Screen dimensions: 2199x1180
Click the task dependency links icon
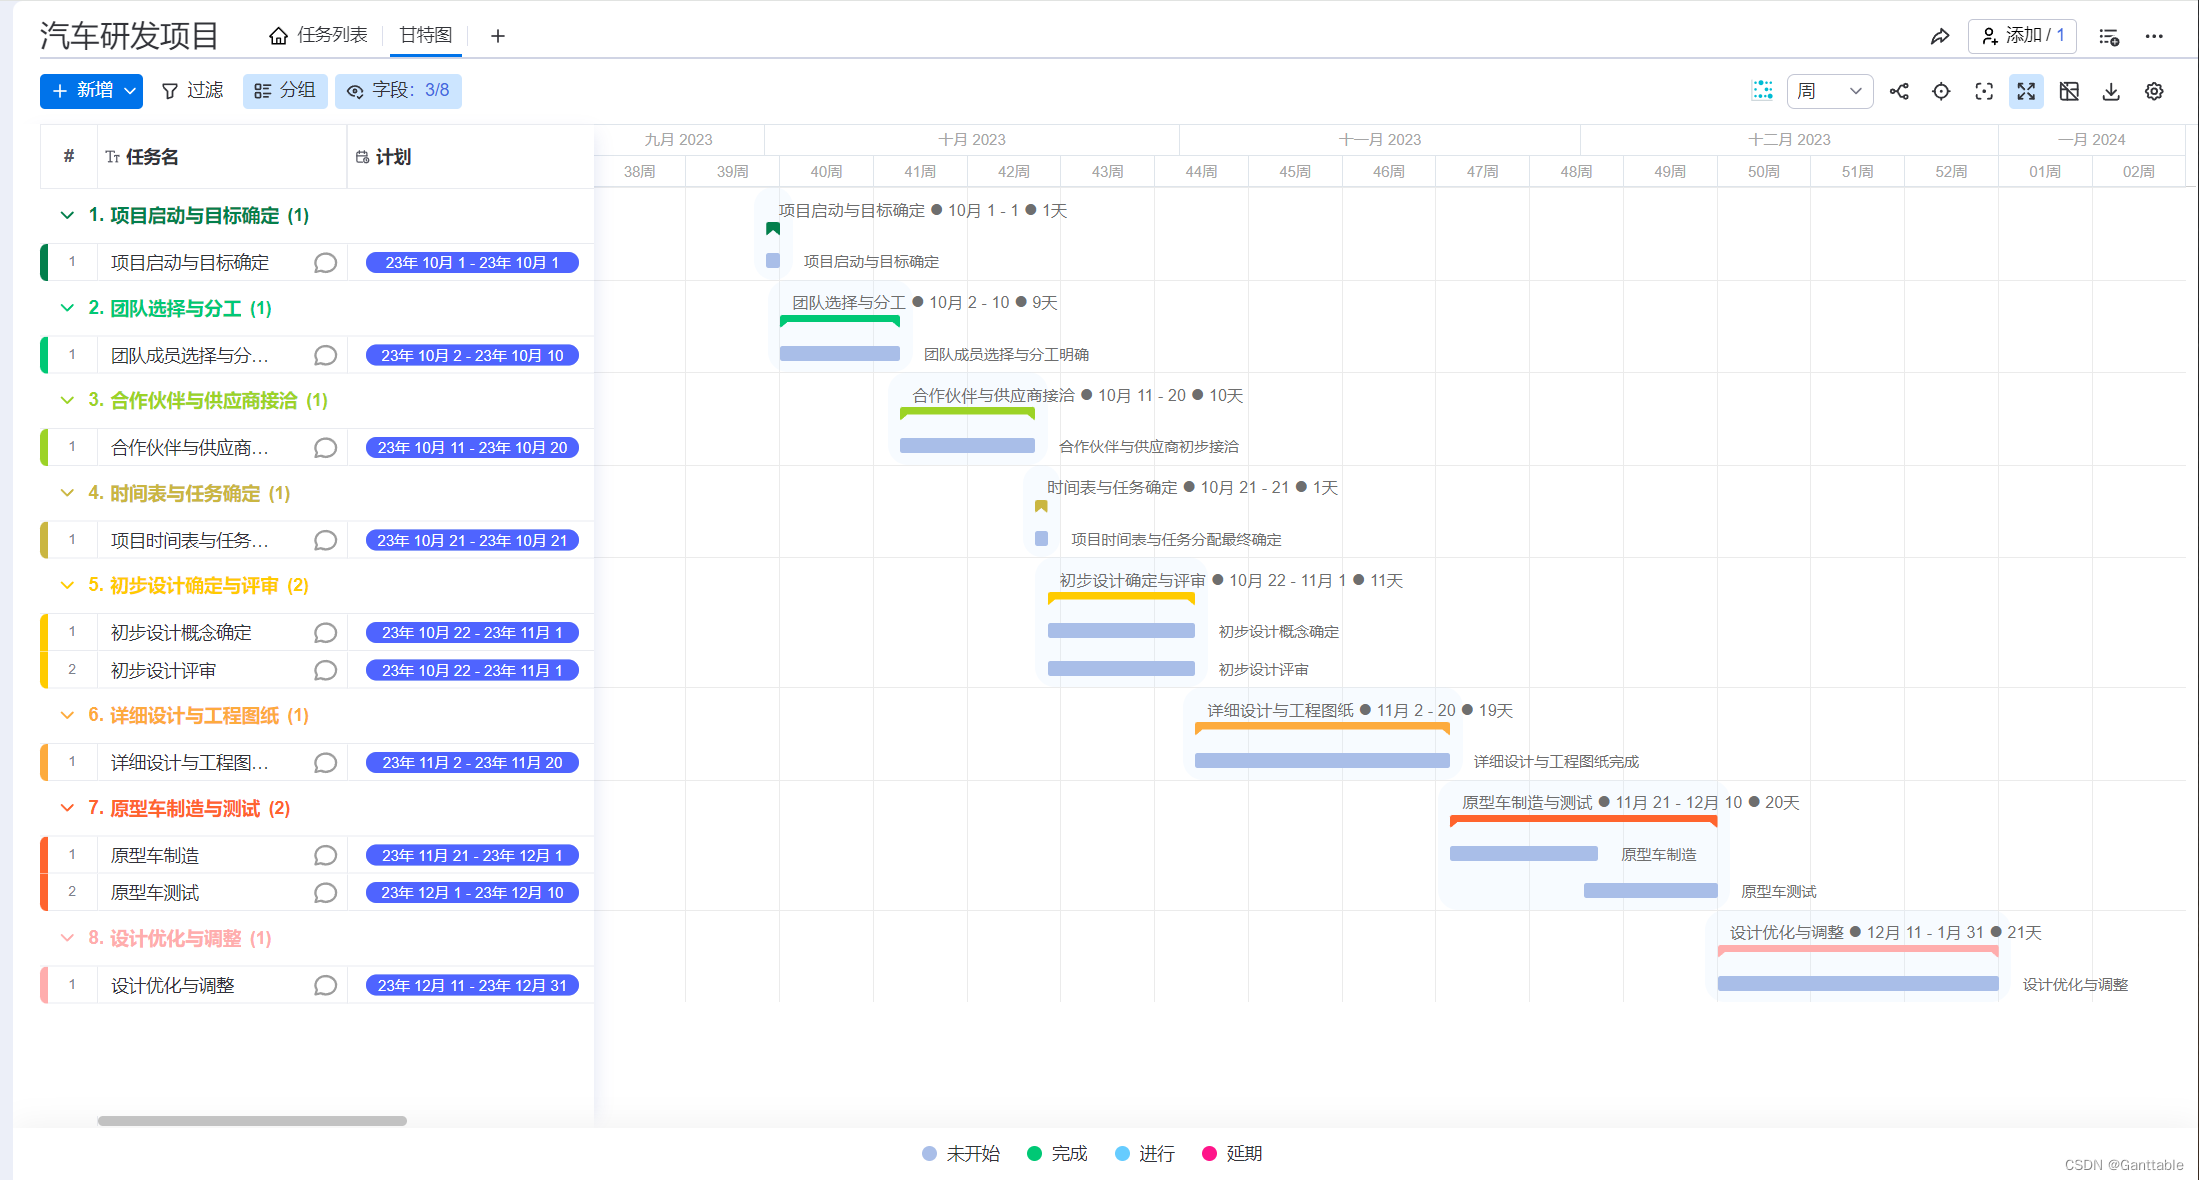[1899, 91]
